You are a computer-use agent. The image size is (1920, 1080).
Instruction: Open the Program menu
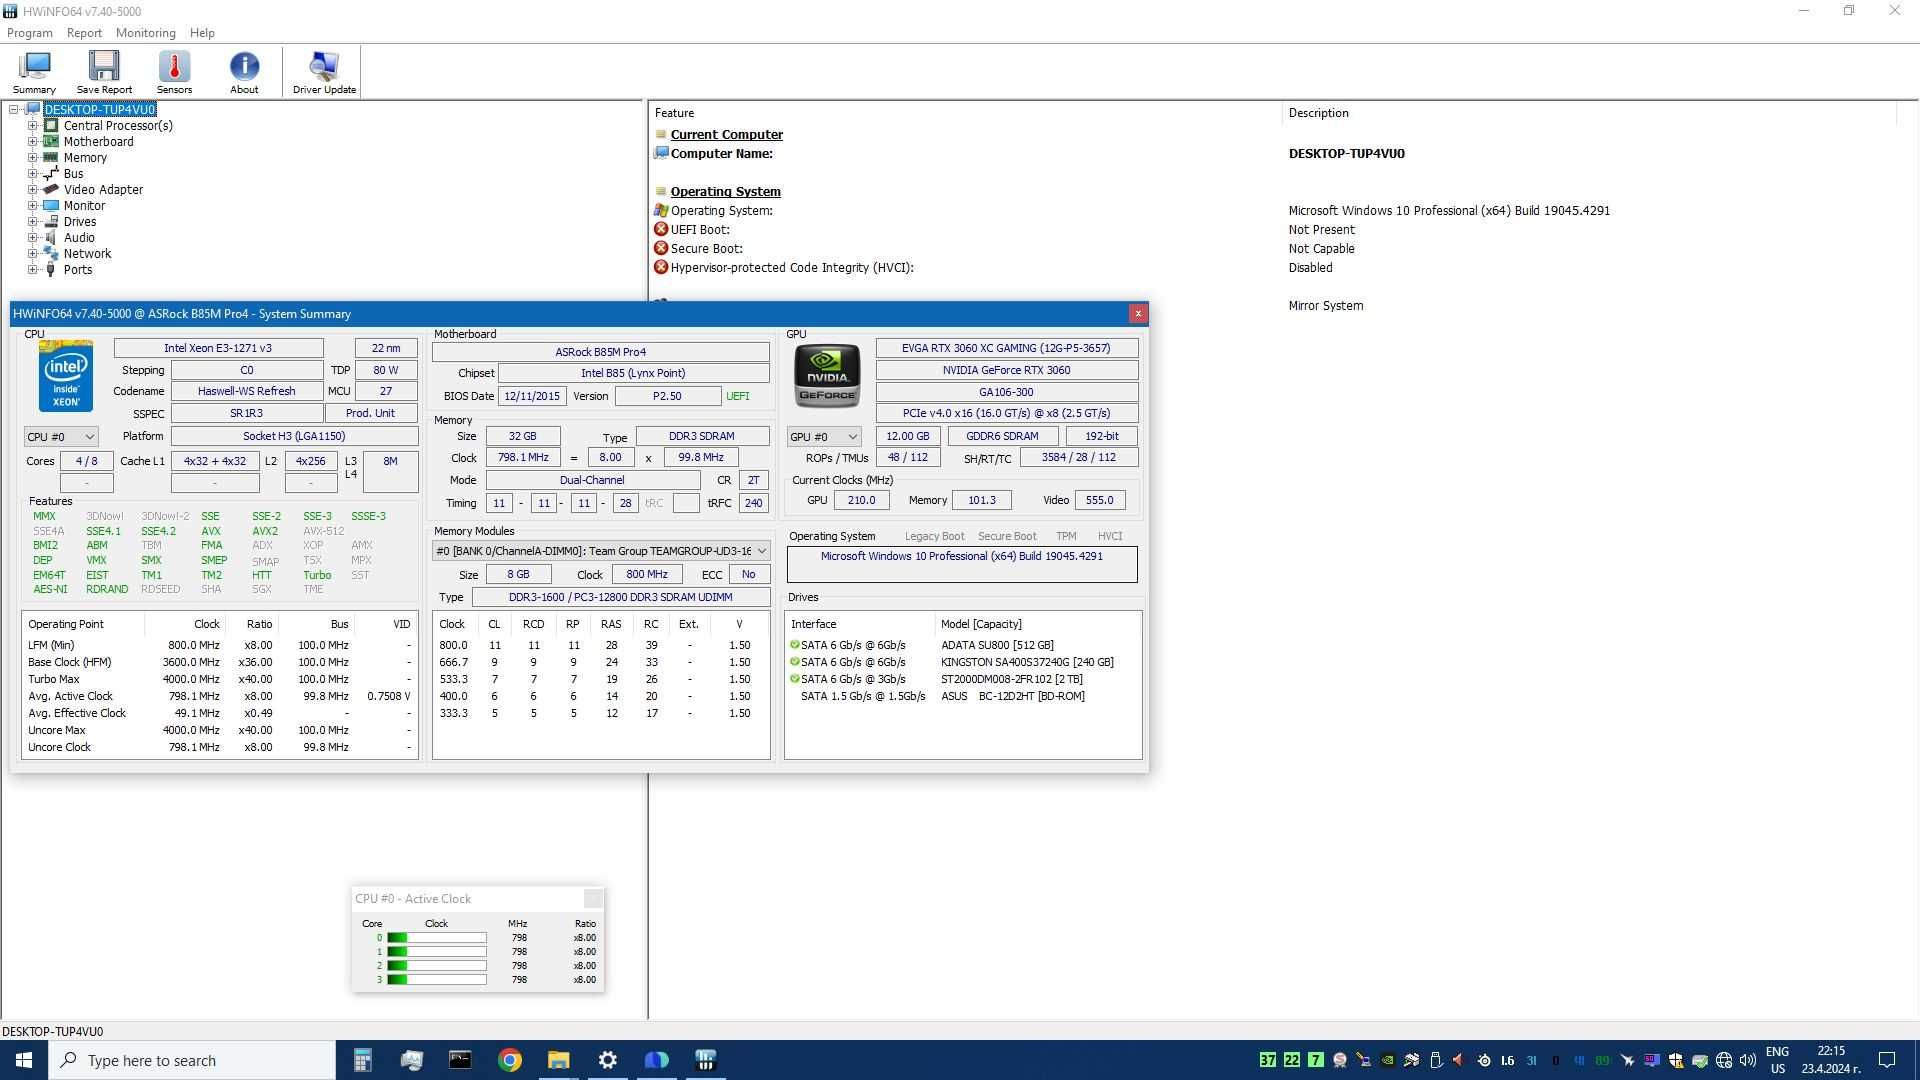click(30, 33)
